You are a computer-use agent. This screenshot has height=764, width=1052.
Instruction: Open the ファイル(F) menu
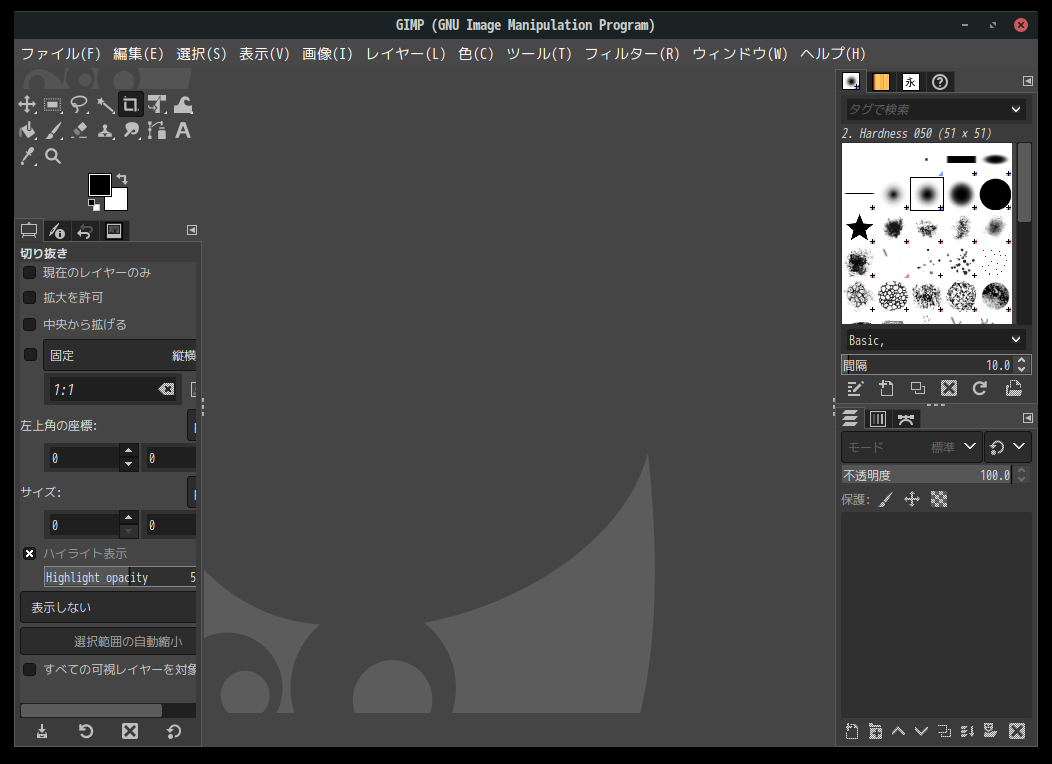coord(60,54)
